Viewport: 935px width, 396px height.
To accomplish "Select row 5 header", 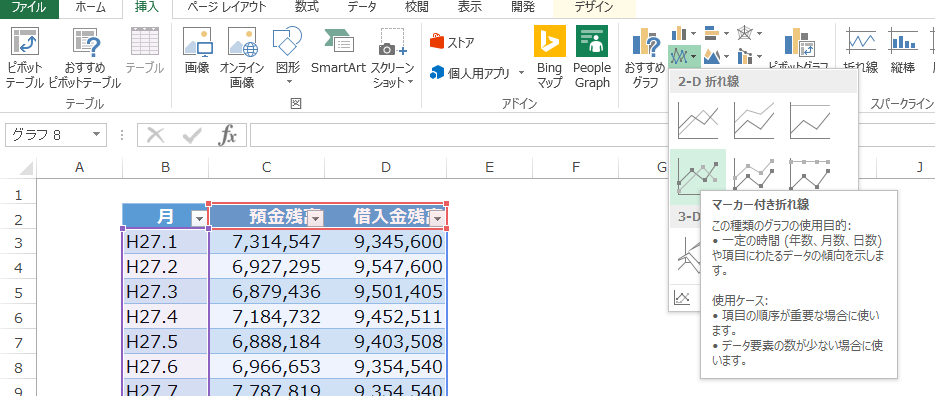I will [x=18, y=292].
